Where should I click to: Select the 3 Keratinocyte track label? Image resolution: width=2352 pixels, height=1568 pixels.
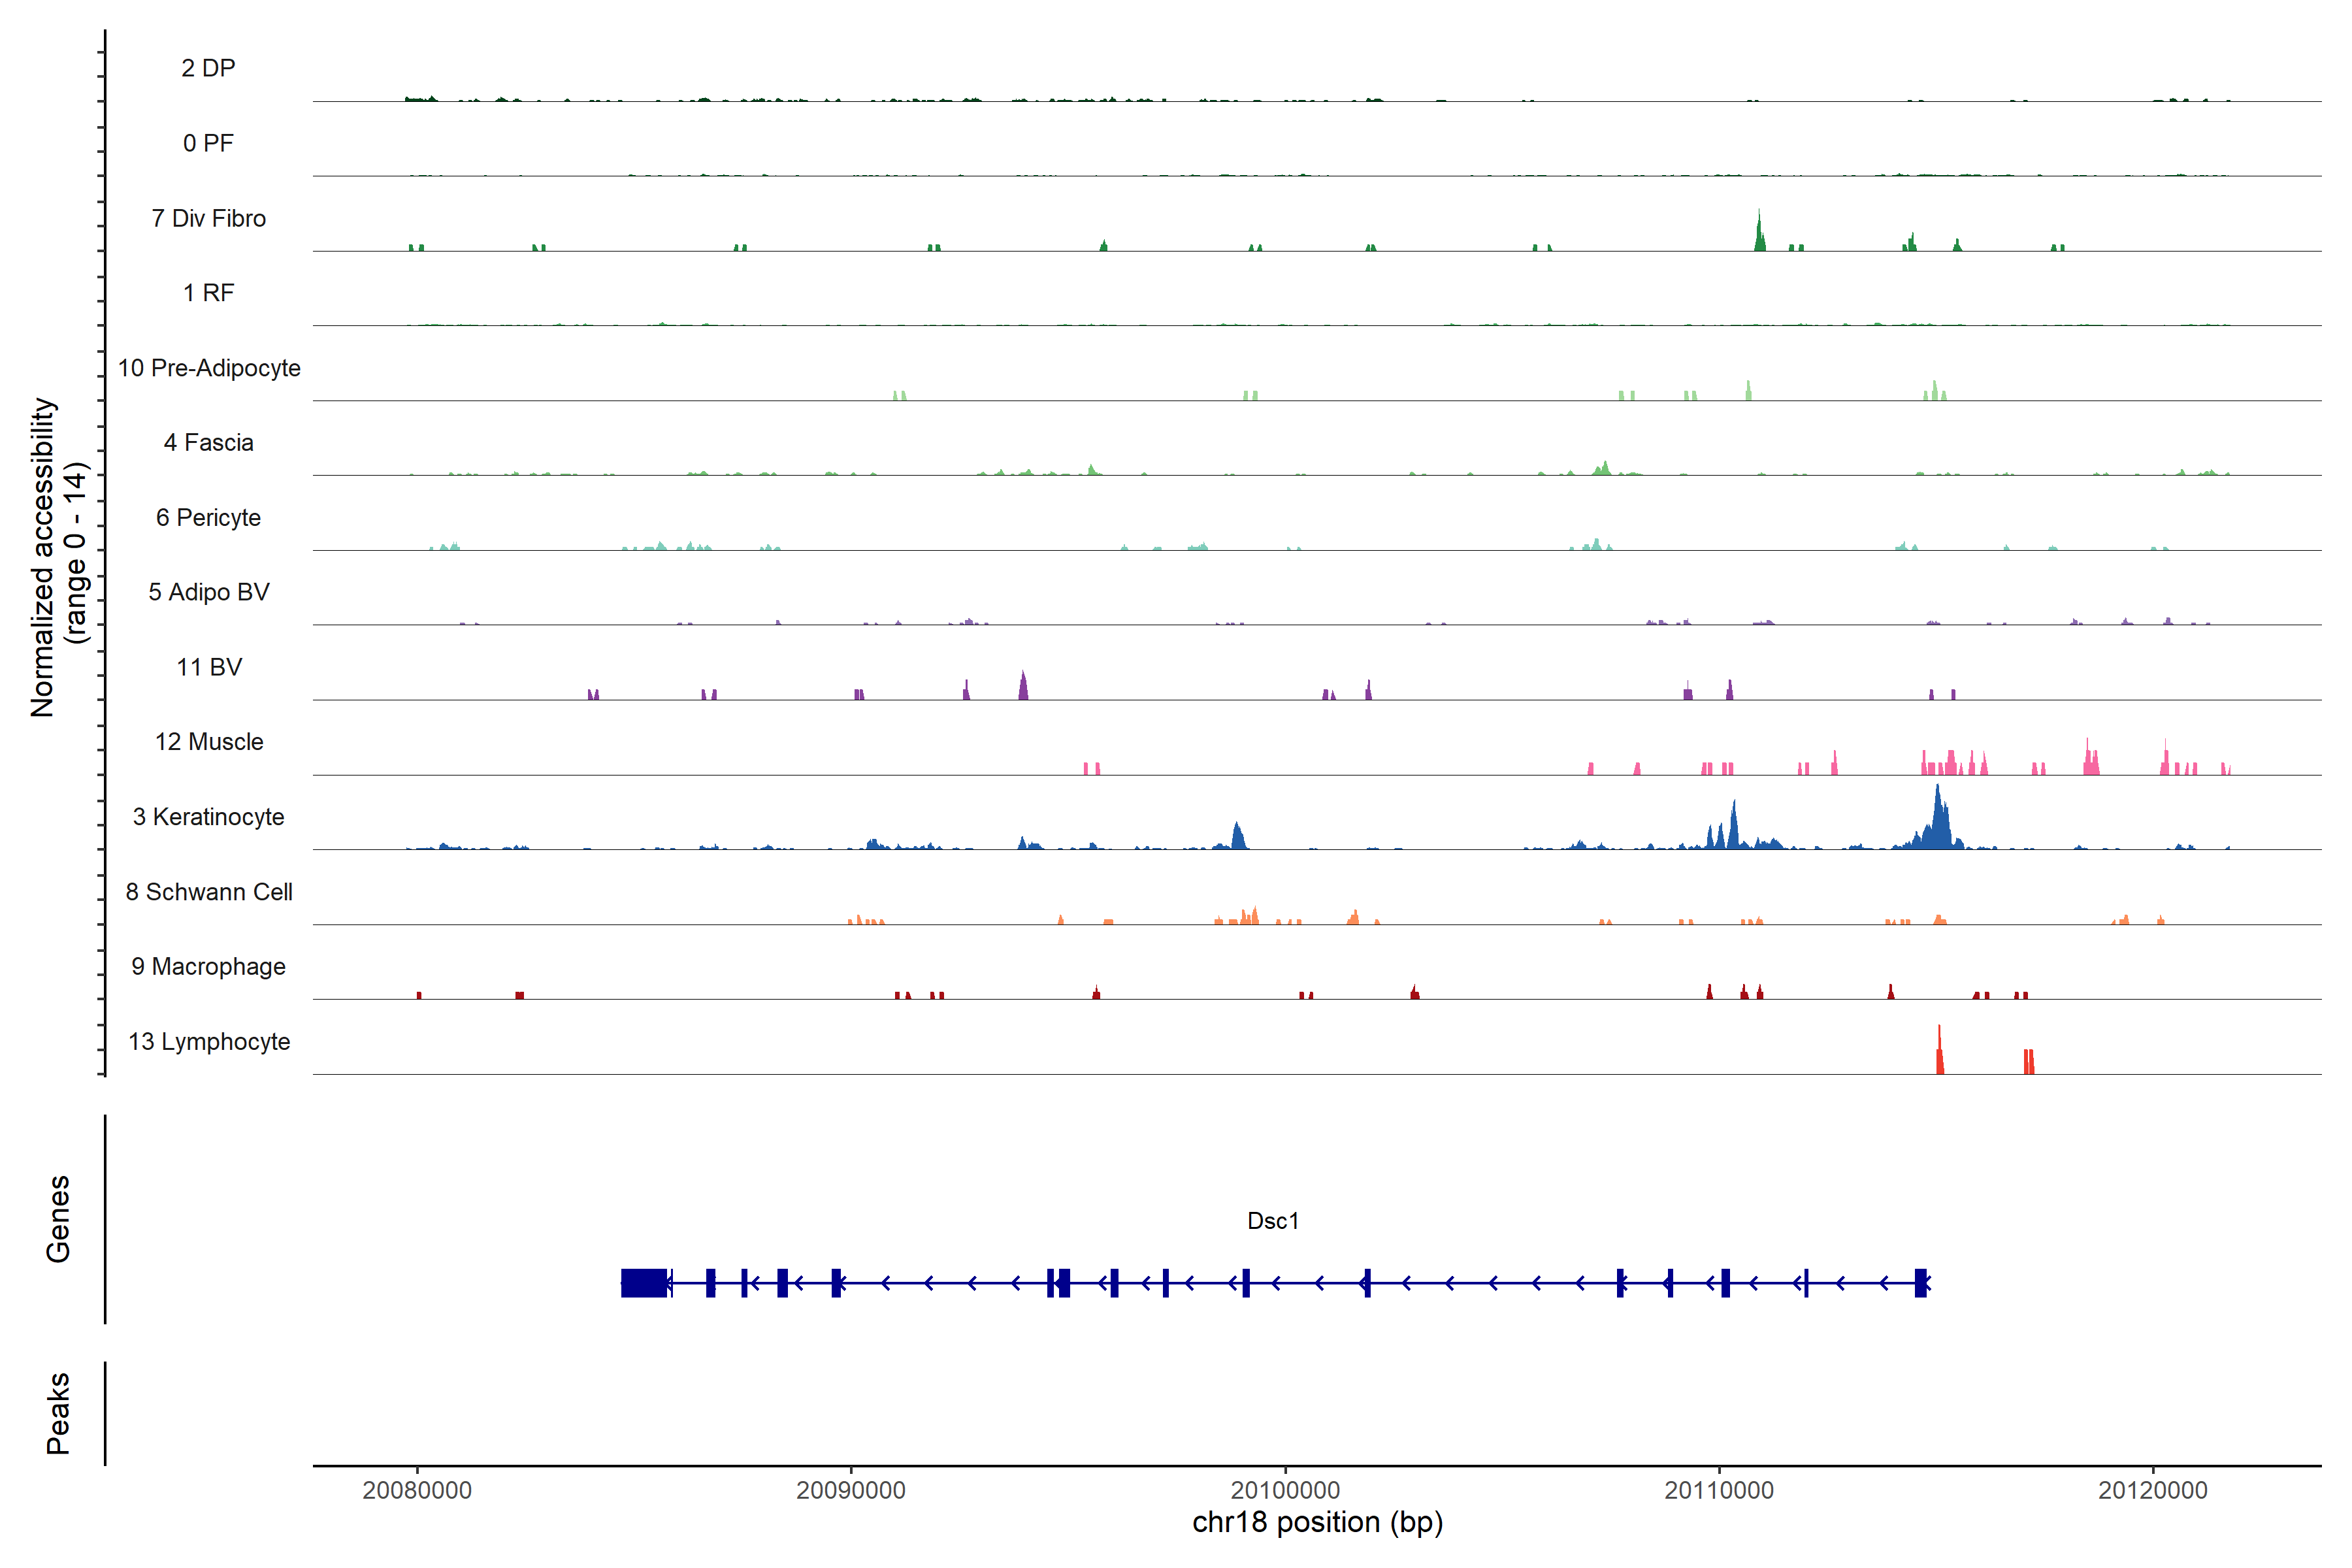(208, 817)
